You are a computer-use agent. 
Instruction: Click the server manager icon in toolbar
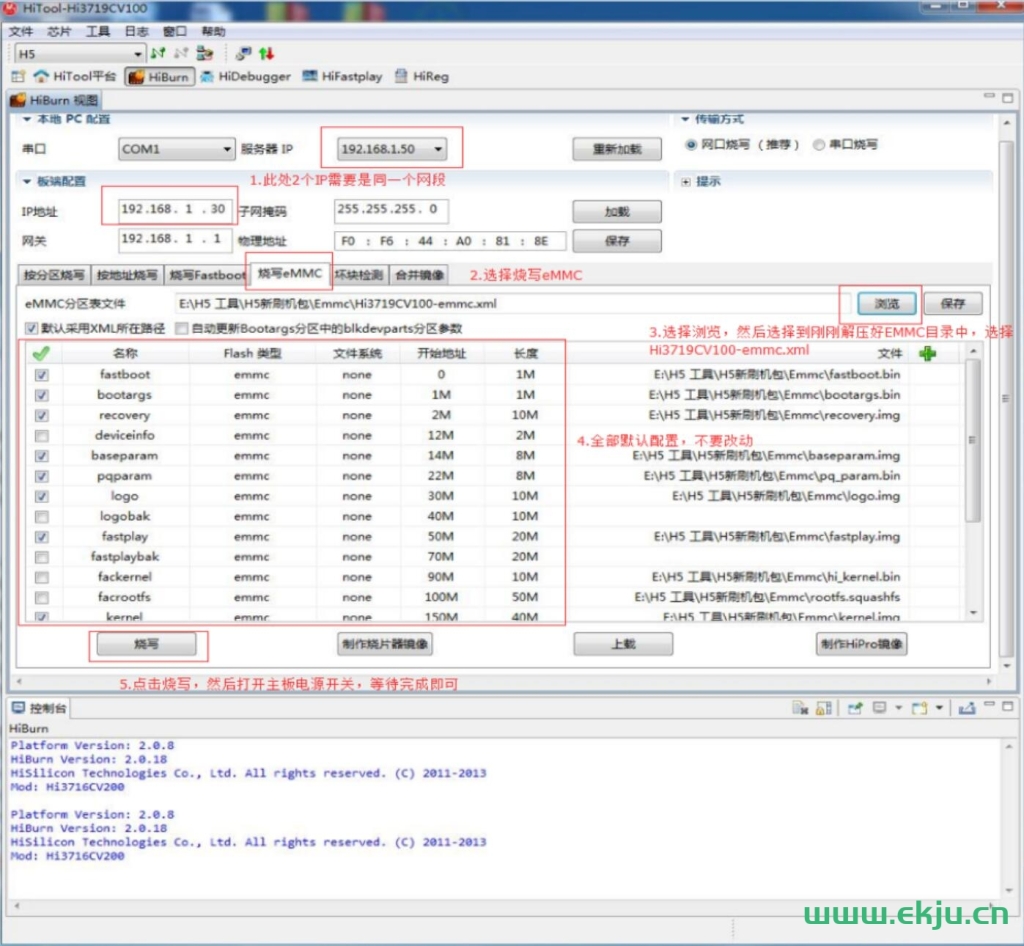pos(204,54)
